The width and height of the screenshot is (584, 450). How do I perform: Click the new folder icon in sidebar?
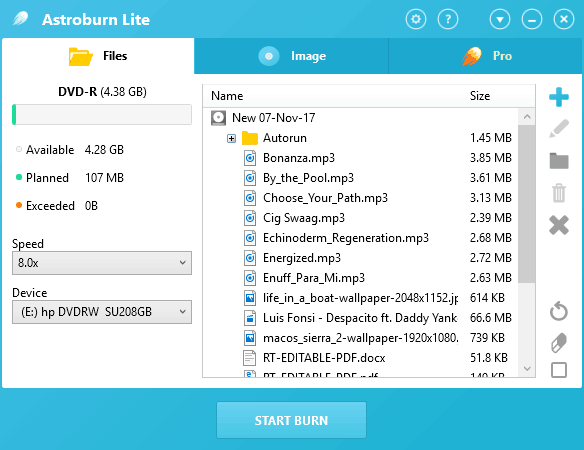(x=559, y=161)
